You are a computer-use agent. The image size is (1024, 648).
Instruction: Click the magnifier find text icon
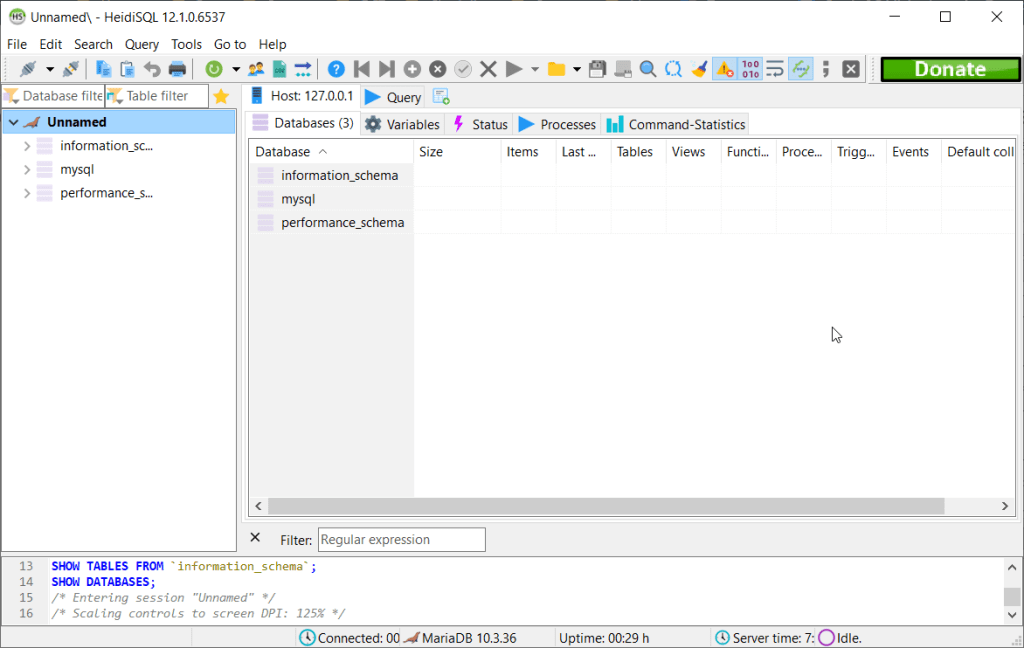[x=648, y=69]
